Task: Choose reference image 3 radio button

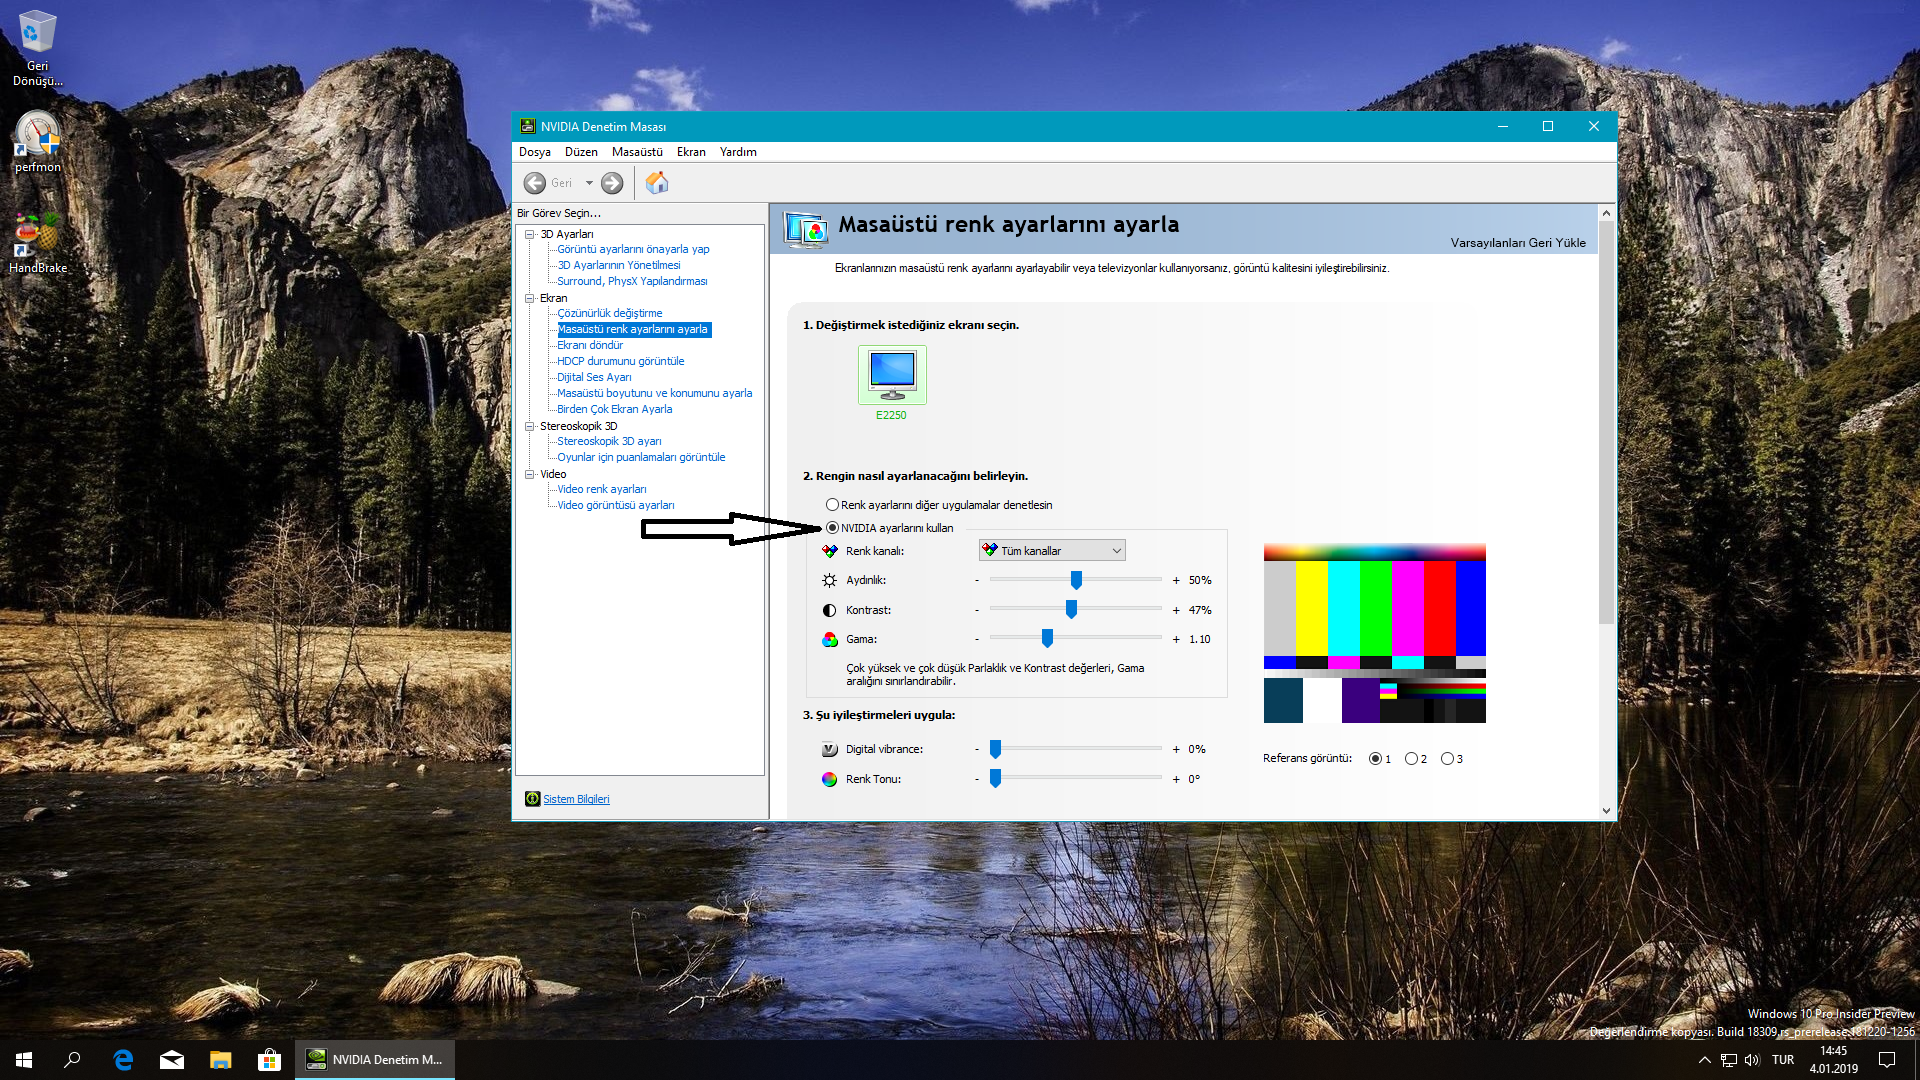Action: click(x=1447, y=759)
